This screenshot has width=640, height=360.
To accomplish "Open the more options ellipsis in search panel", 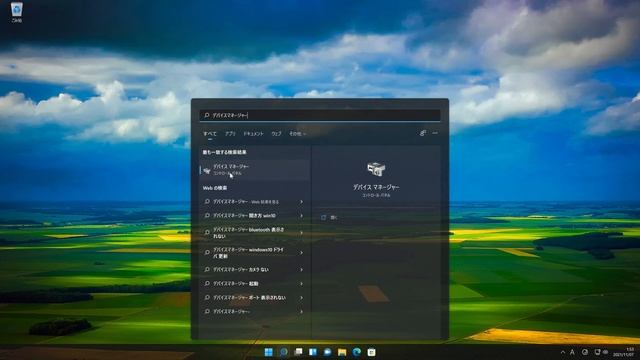I will [435, 133].
